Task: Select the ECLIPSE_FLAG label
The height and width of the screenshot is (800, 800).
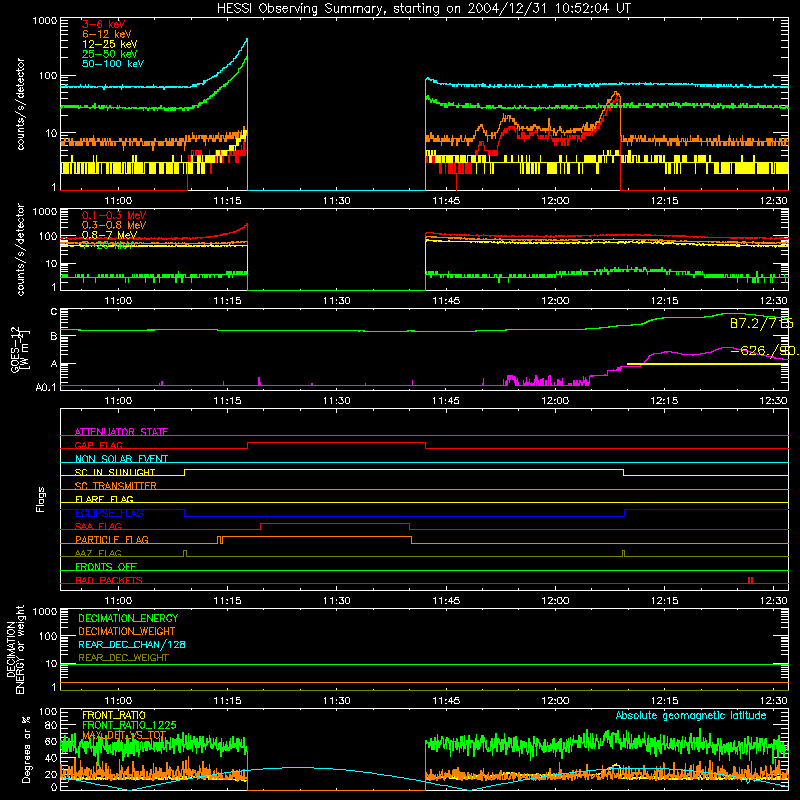Action: (109, 513)
